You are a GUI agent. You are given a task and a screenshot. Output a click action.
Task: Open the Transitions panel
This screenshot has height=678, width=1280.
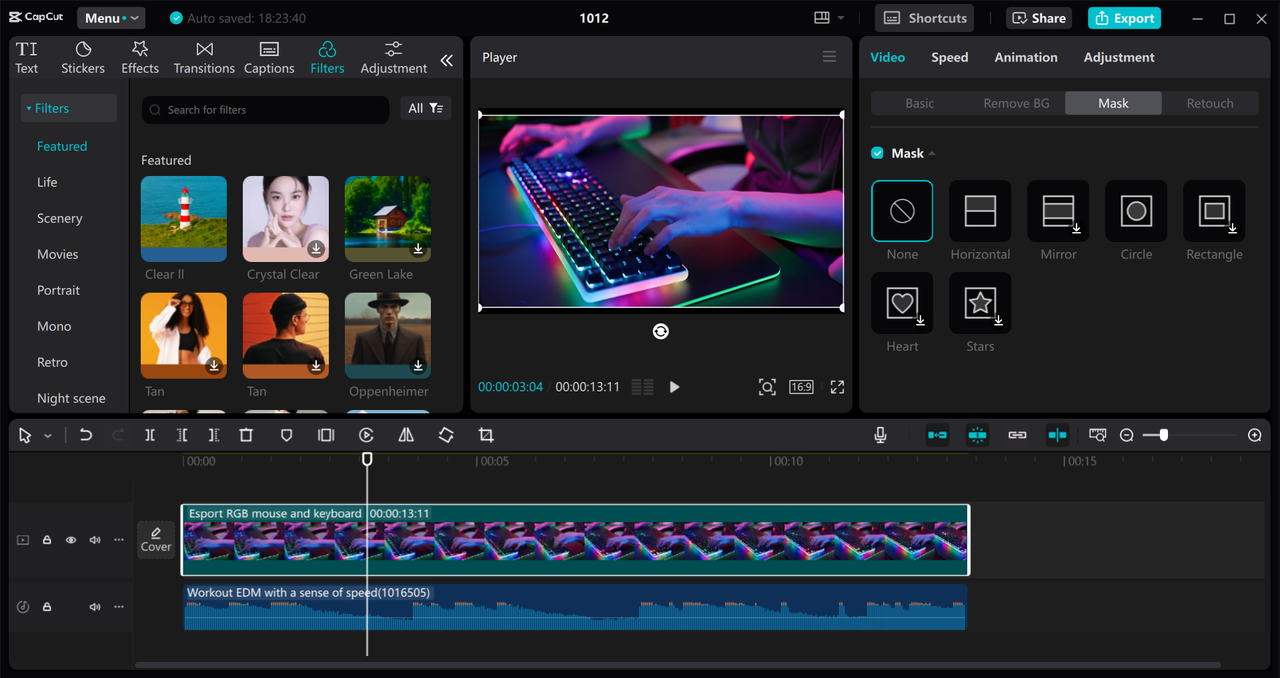point(204,58)
